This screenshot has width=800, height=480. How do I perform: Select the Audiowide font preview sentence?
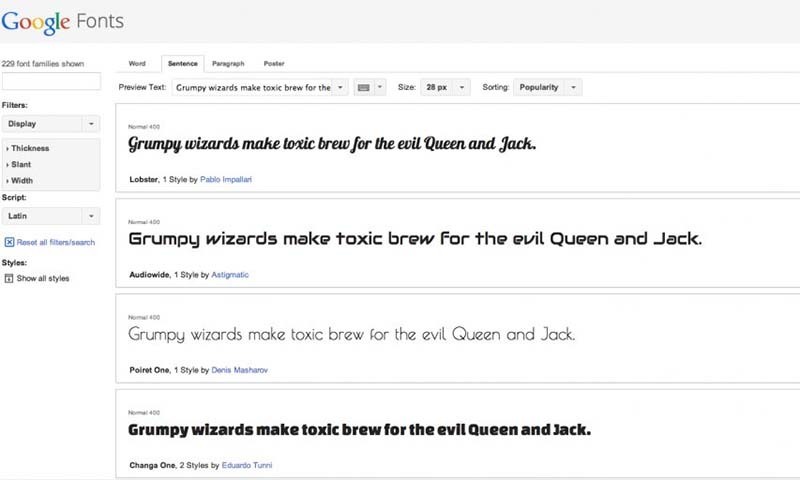(415, 239)
